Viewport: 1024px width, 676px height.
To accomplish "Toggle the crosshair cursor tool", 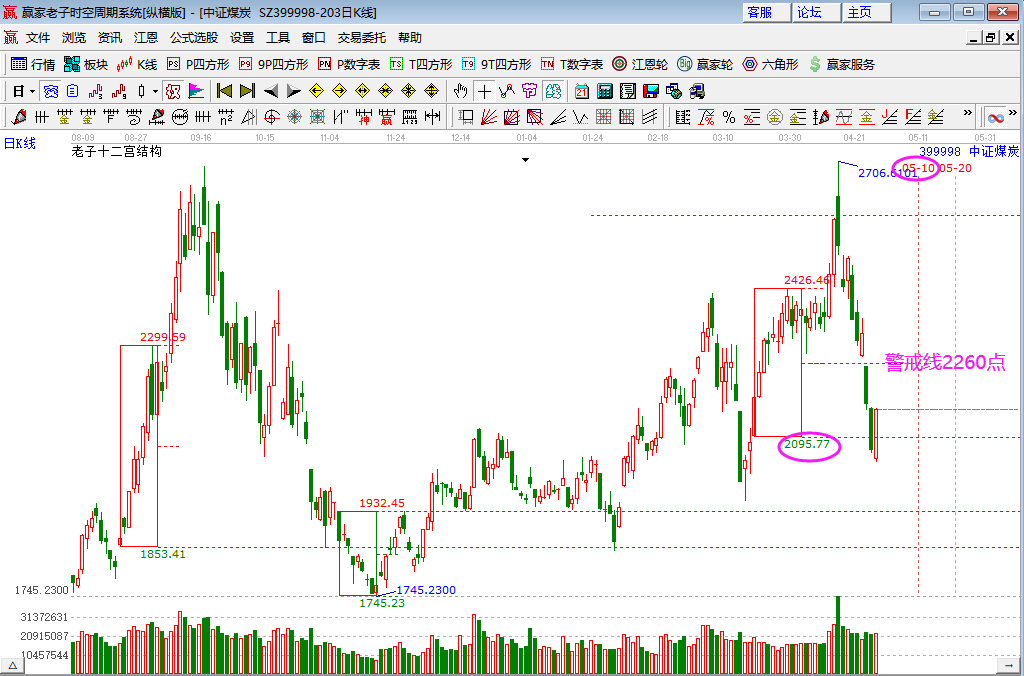I will pos(484,91).
